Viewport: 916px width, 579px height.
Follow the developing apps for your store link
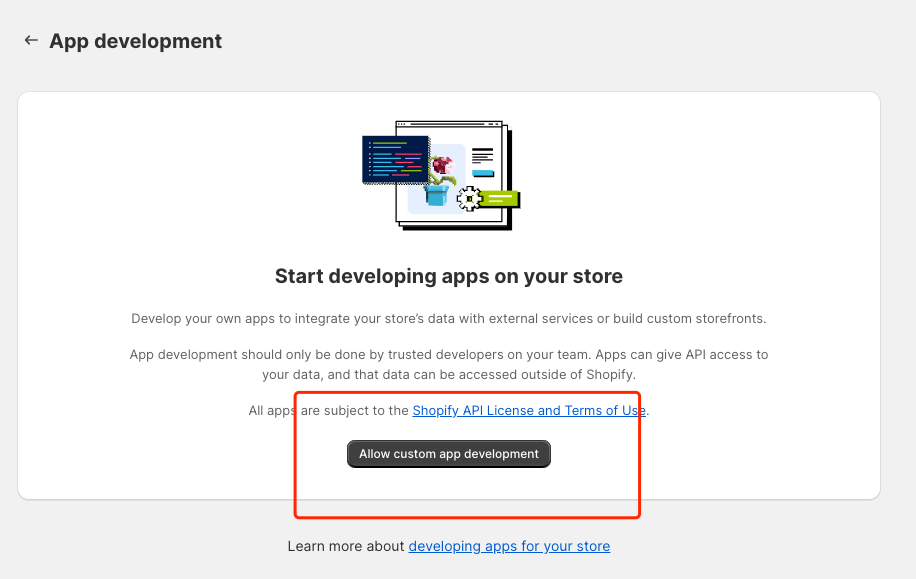pos(509,546)
